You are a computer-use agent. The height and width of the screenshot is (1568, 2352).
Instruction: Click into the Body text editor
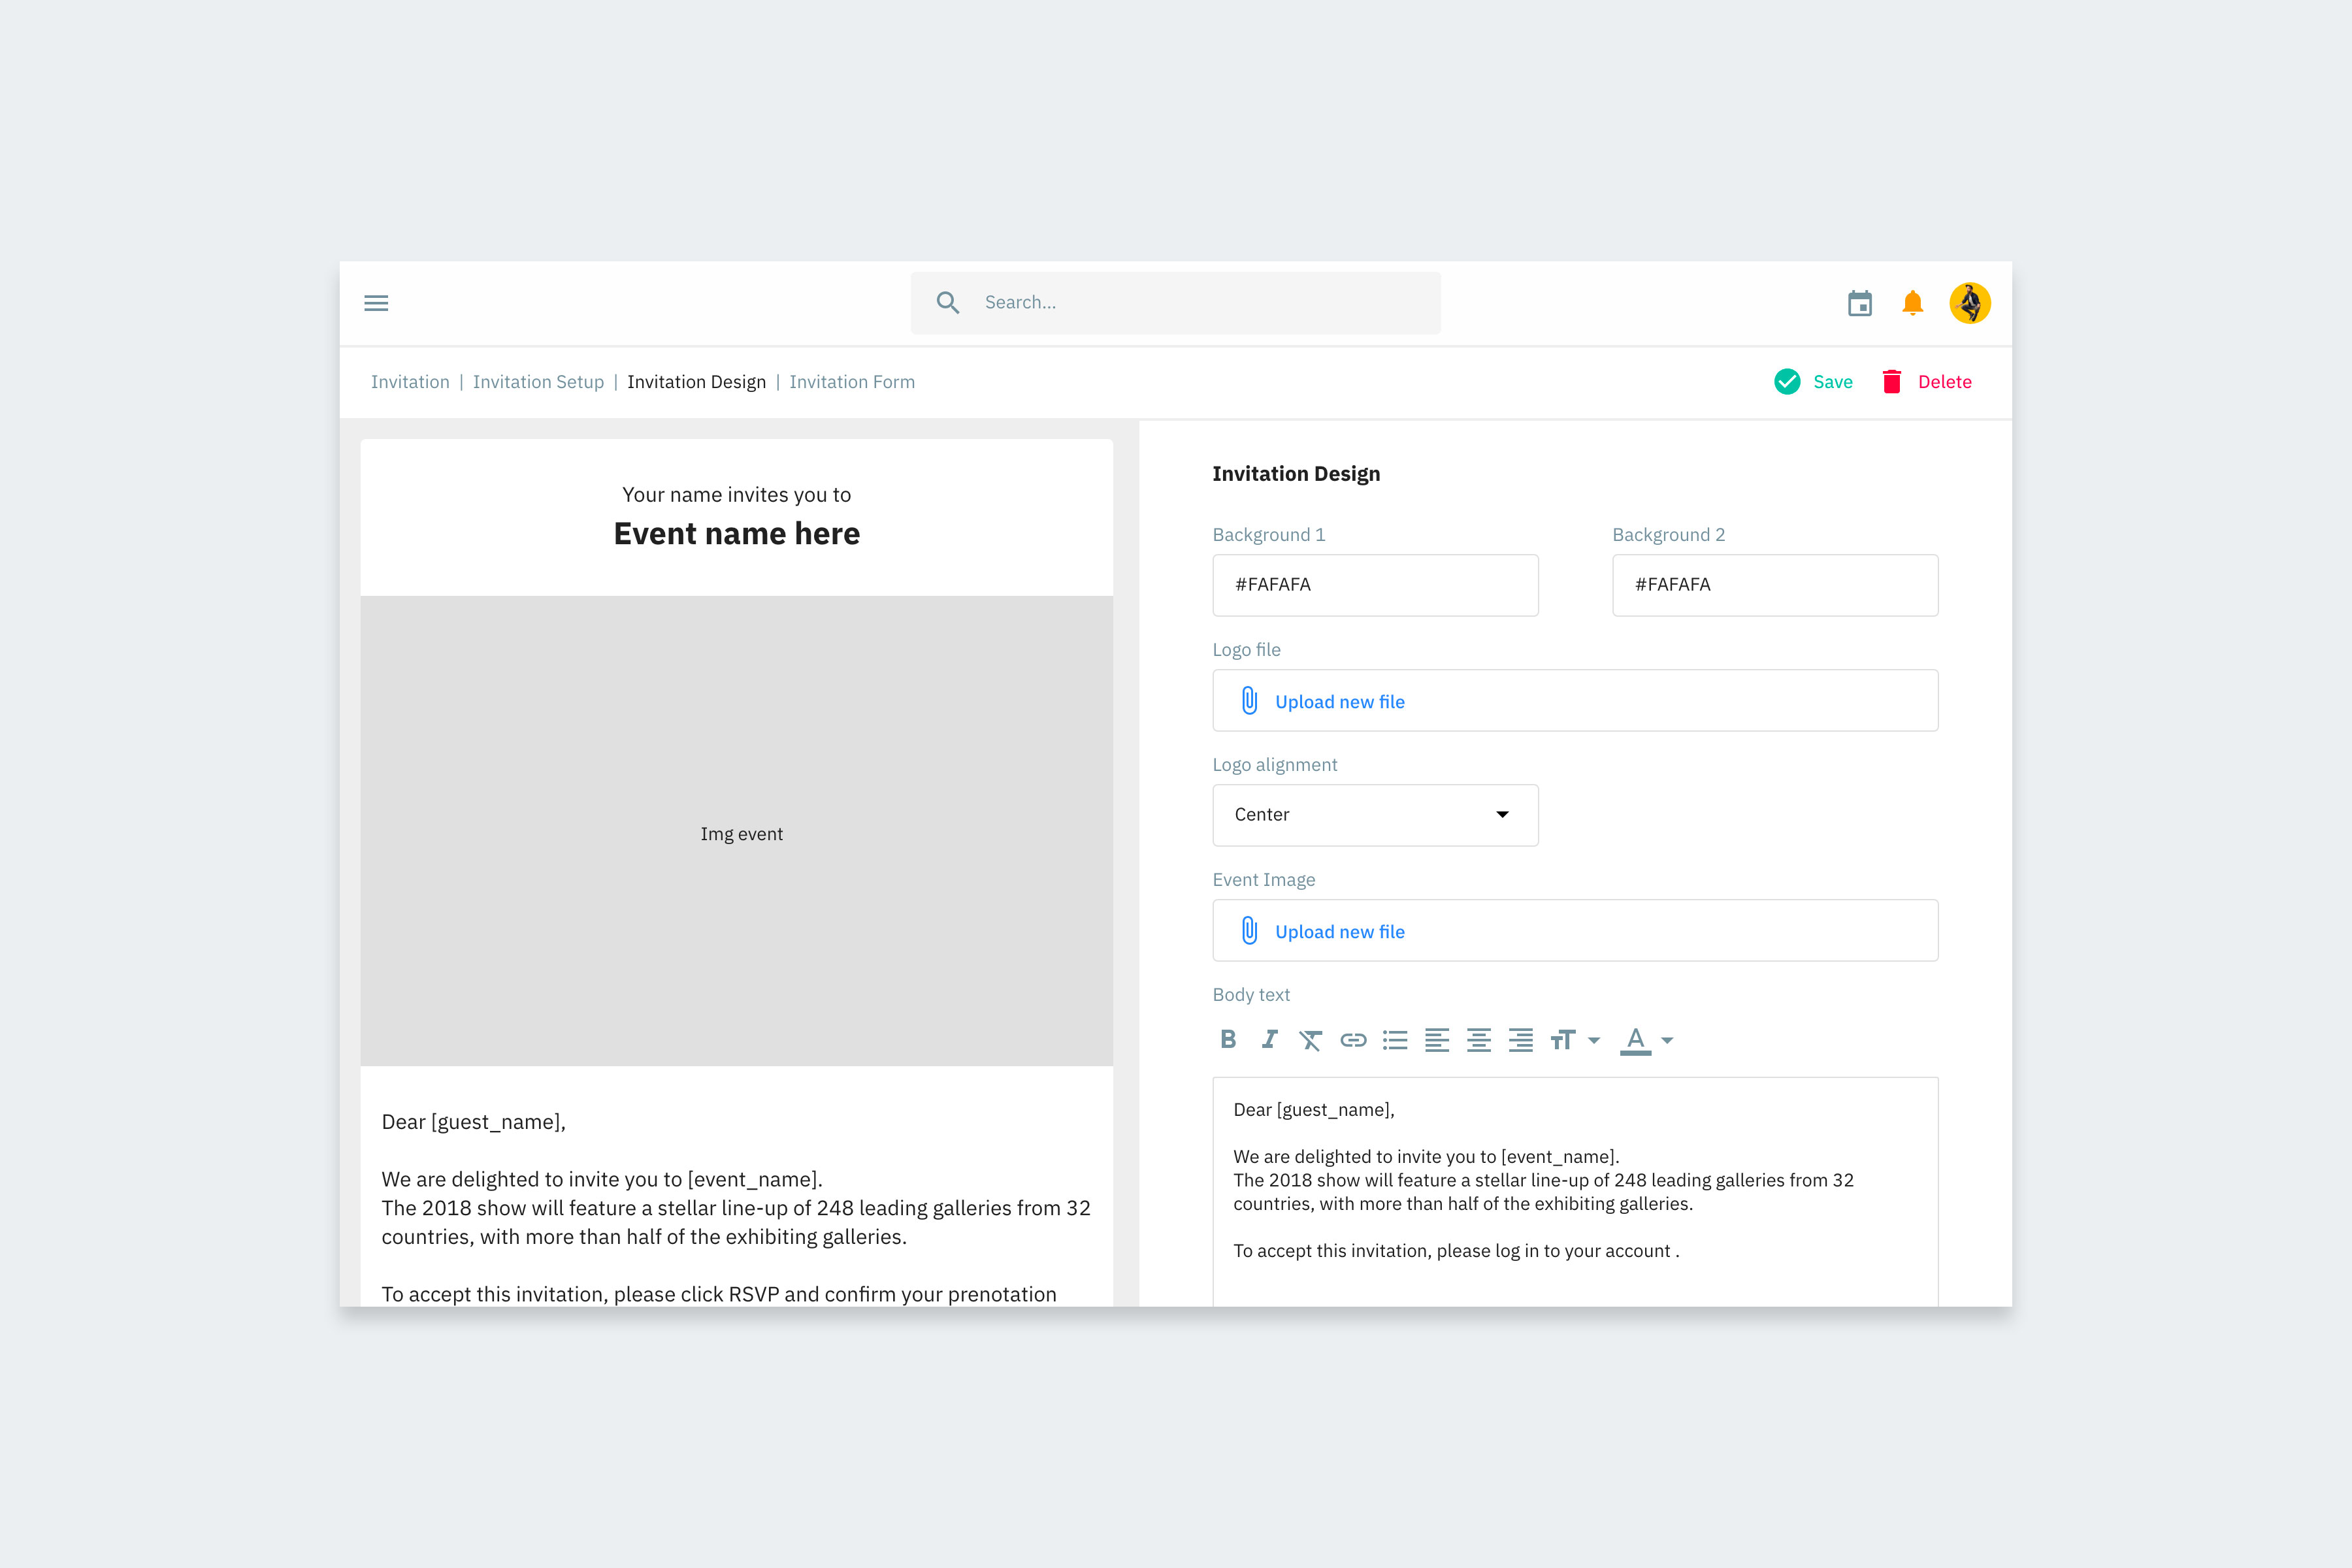coord(1575,1191)
